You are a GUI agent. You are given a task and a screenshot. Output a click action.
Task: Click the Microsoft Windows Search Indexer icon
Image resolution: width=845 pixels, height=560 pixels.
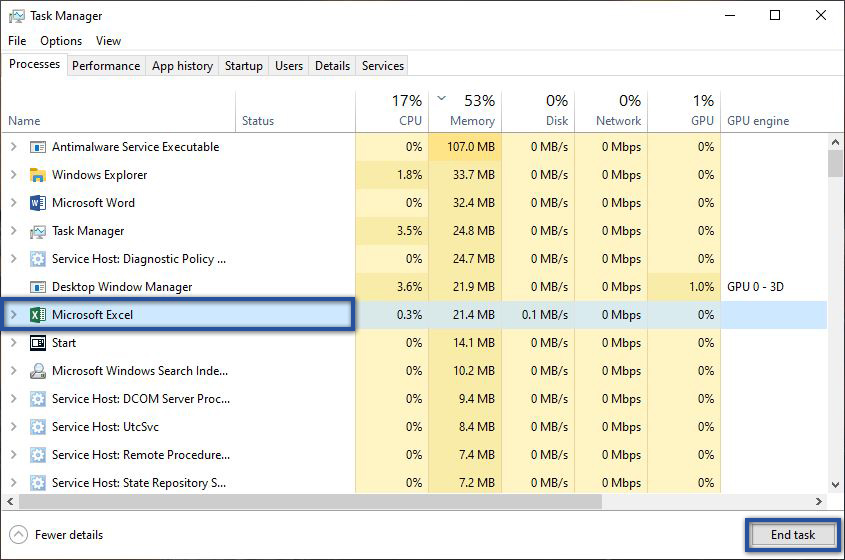point(38,371)
